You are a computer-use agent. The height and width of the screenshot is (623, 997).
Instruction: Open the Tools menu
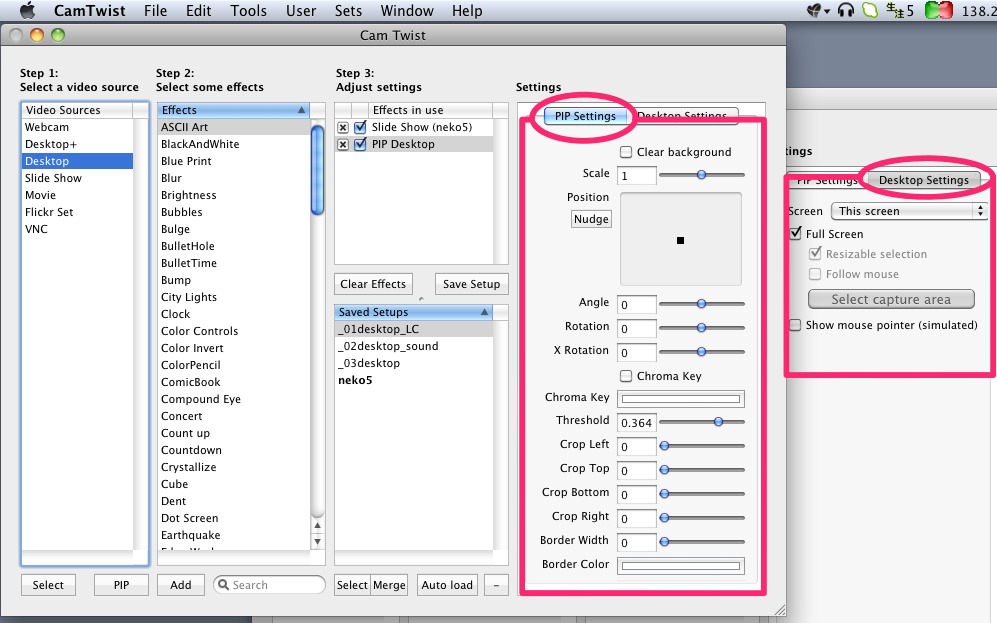tap(249, 10)
